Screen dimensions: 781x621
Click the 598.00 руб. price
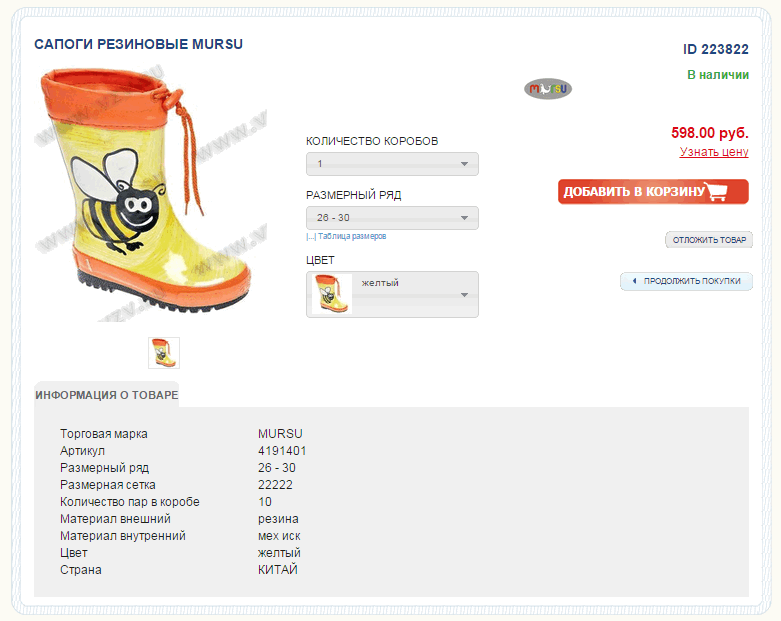coord(710,132)
